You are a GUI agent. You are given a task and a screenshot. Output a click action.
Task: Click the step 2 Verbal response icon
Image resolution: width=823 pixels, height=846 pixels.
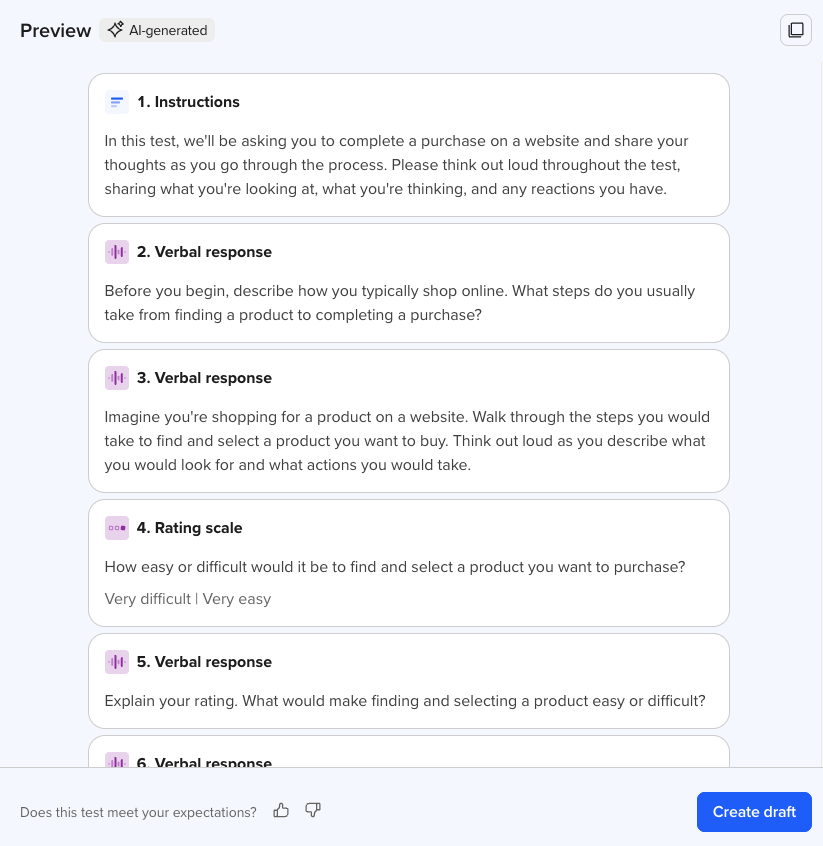pos(117,252)
